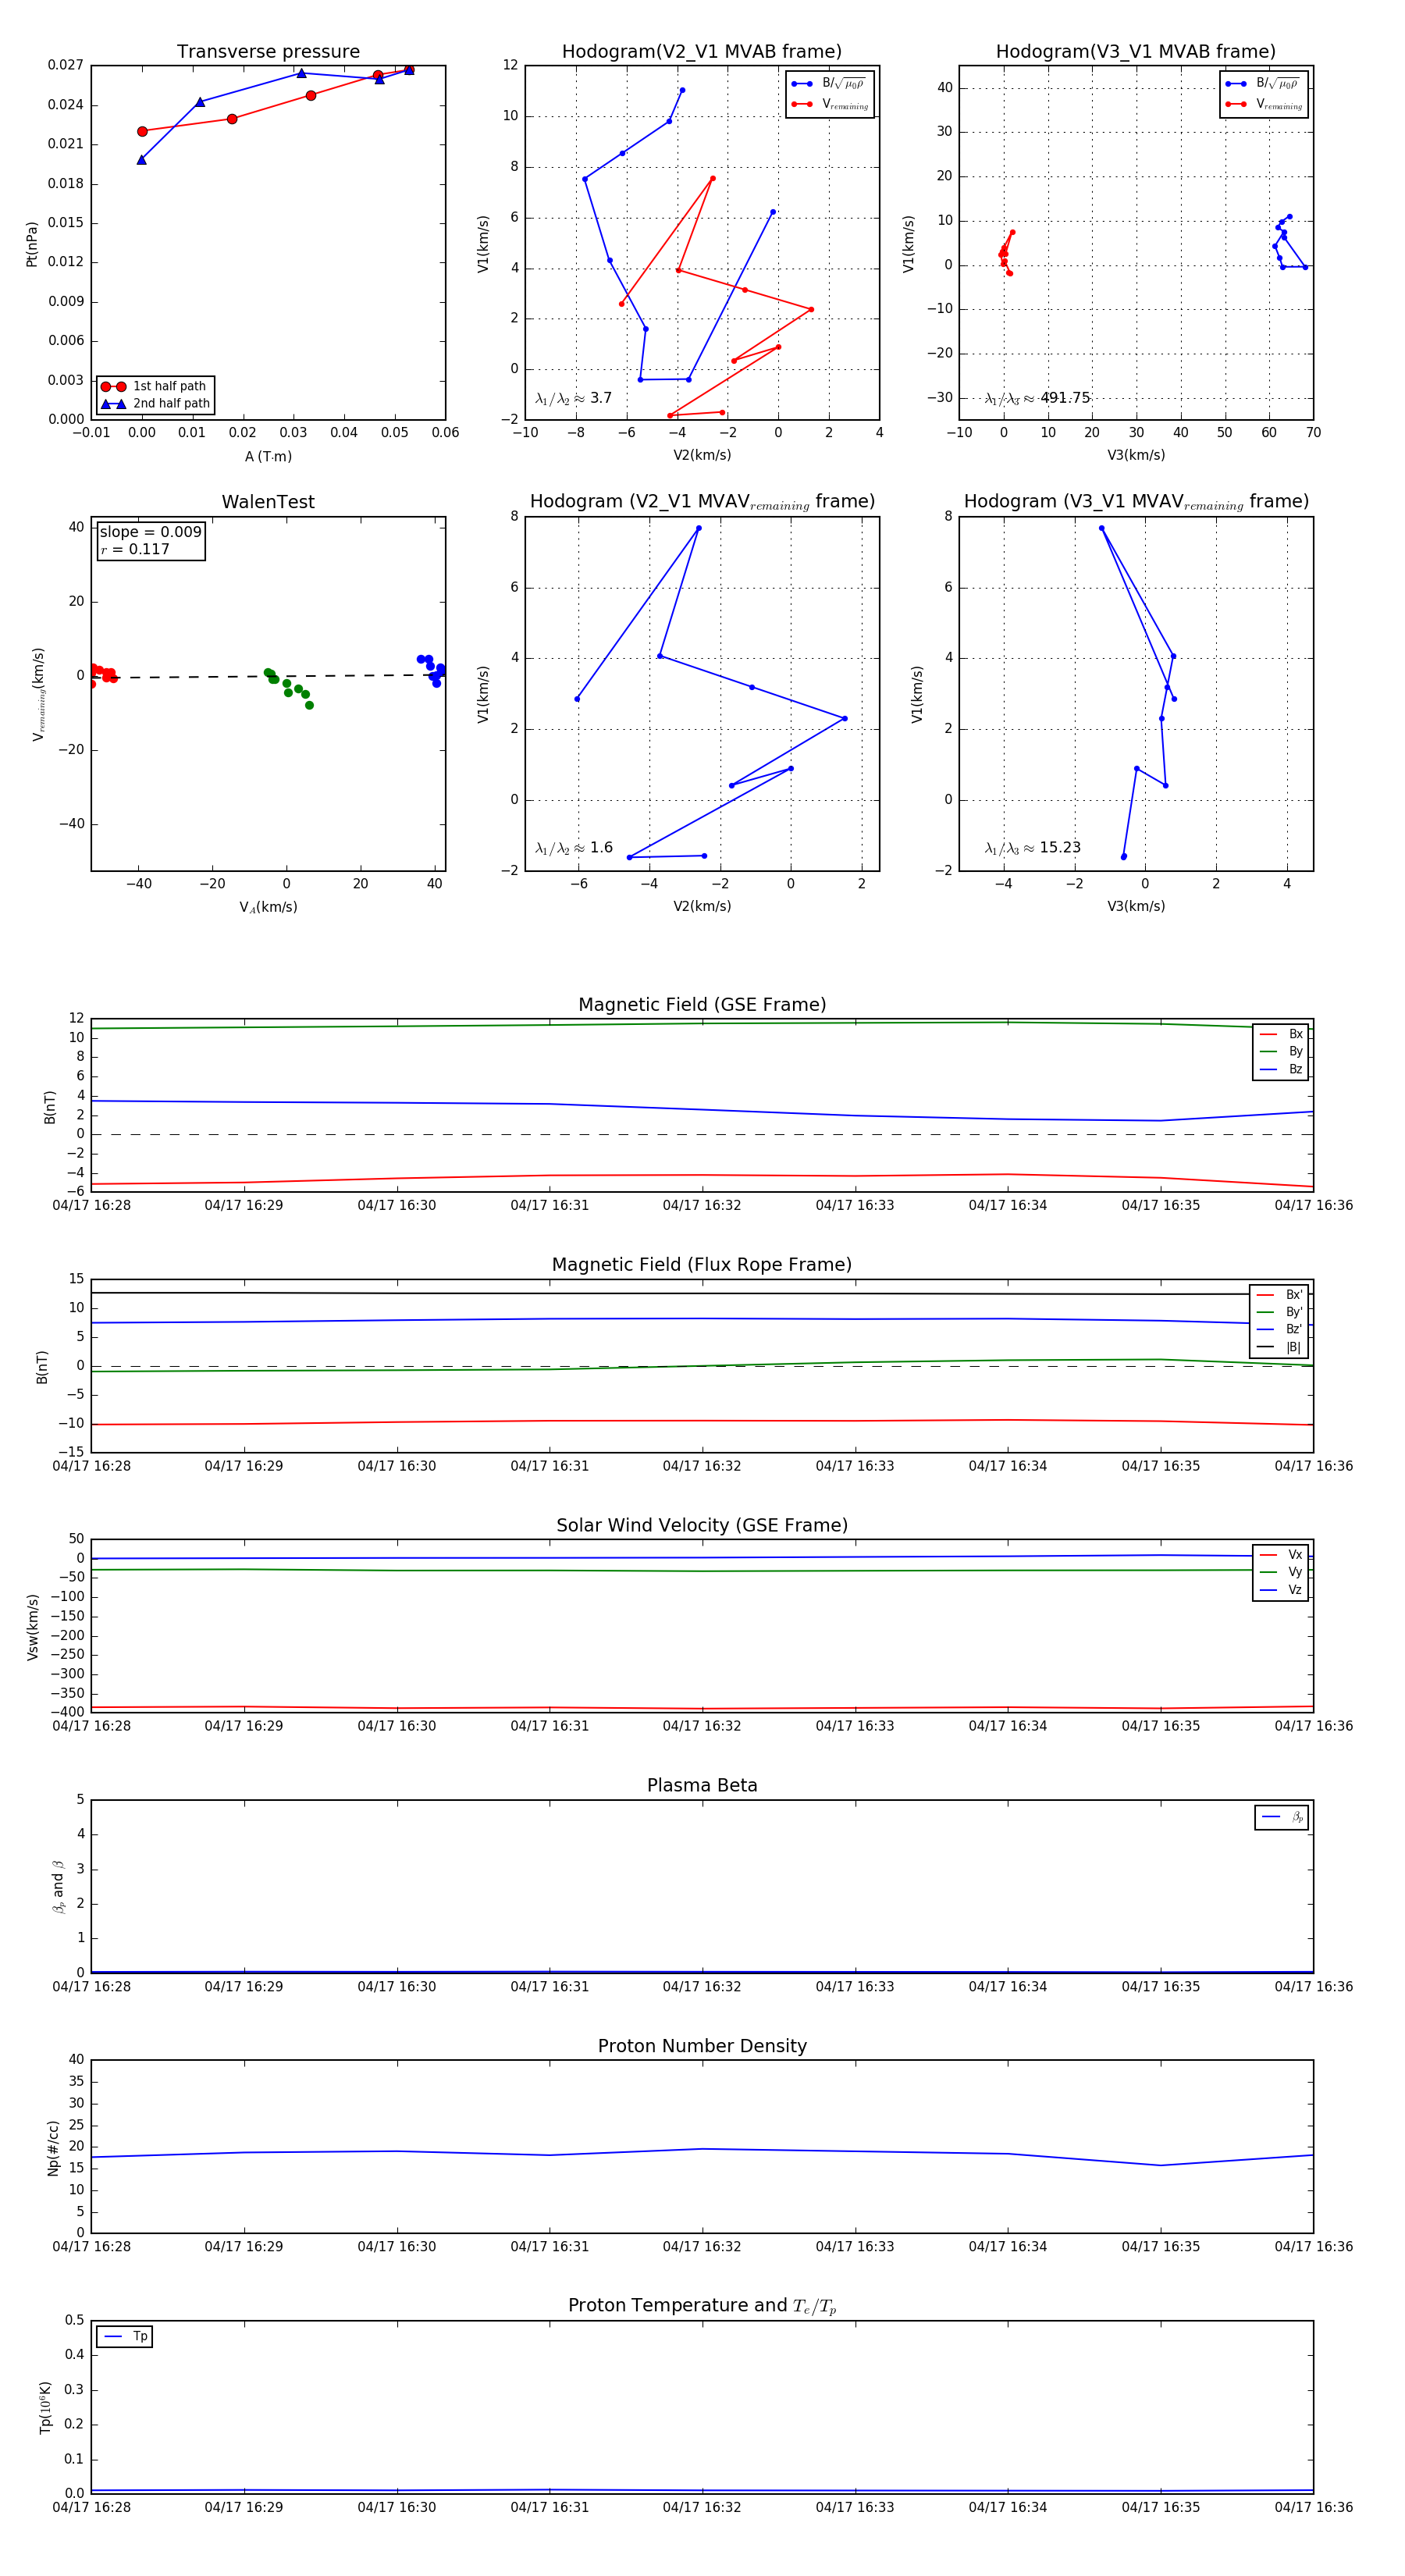
Task: Click the 'Pt(nPa)' y-axis label
Action: (x=32, y=243)
